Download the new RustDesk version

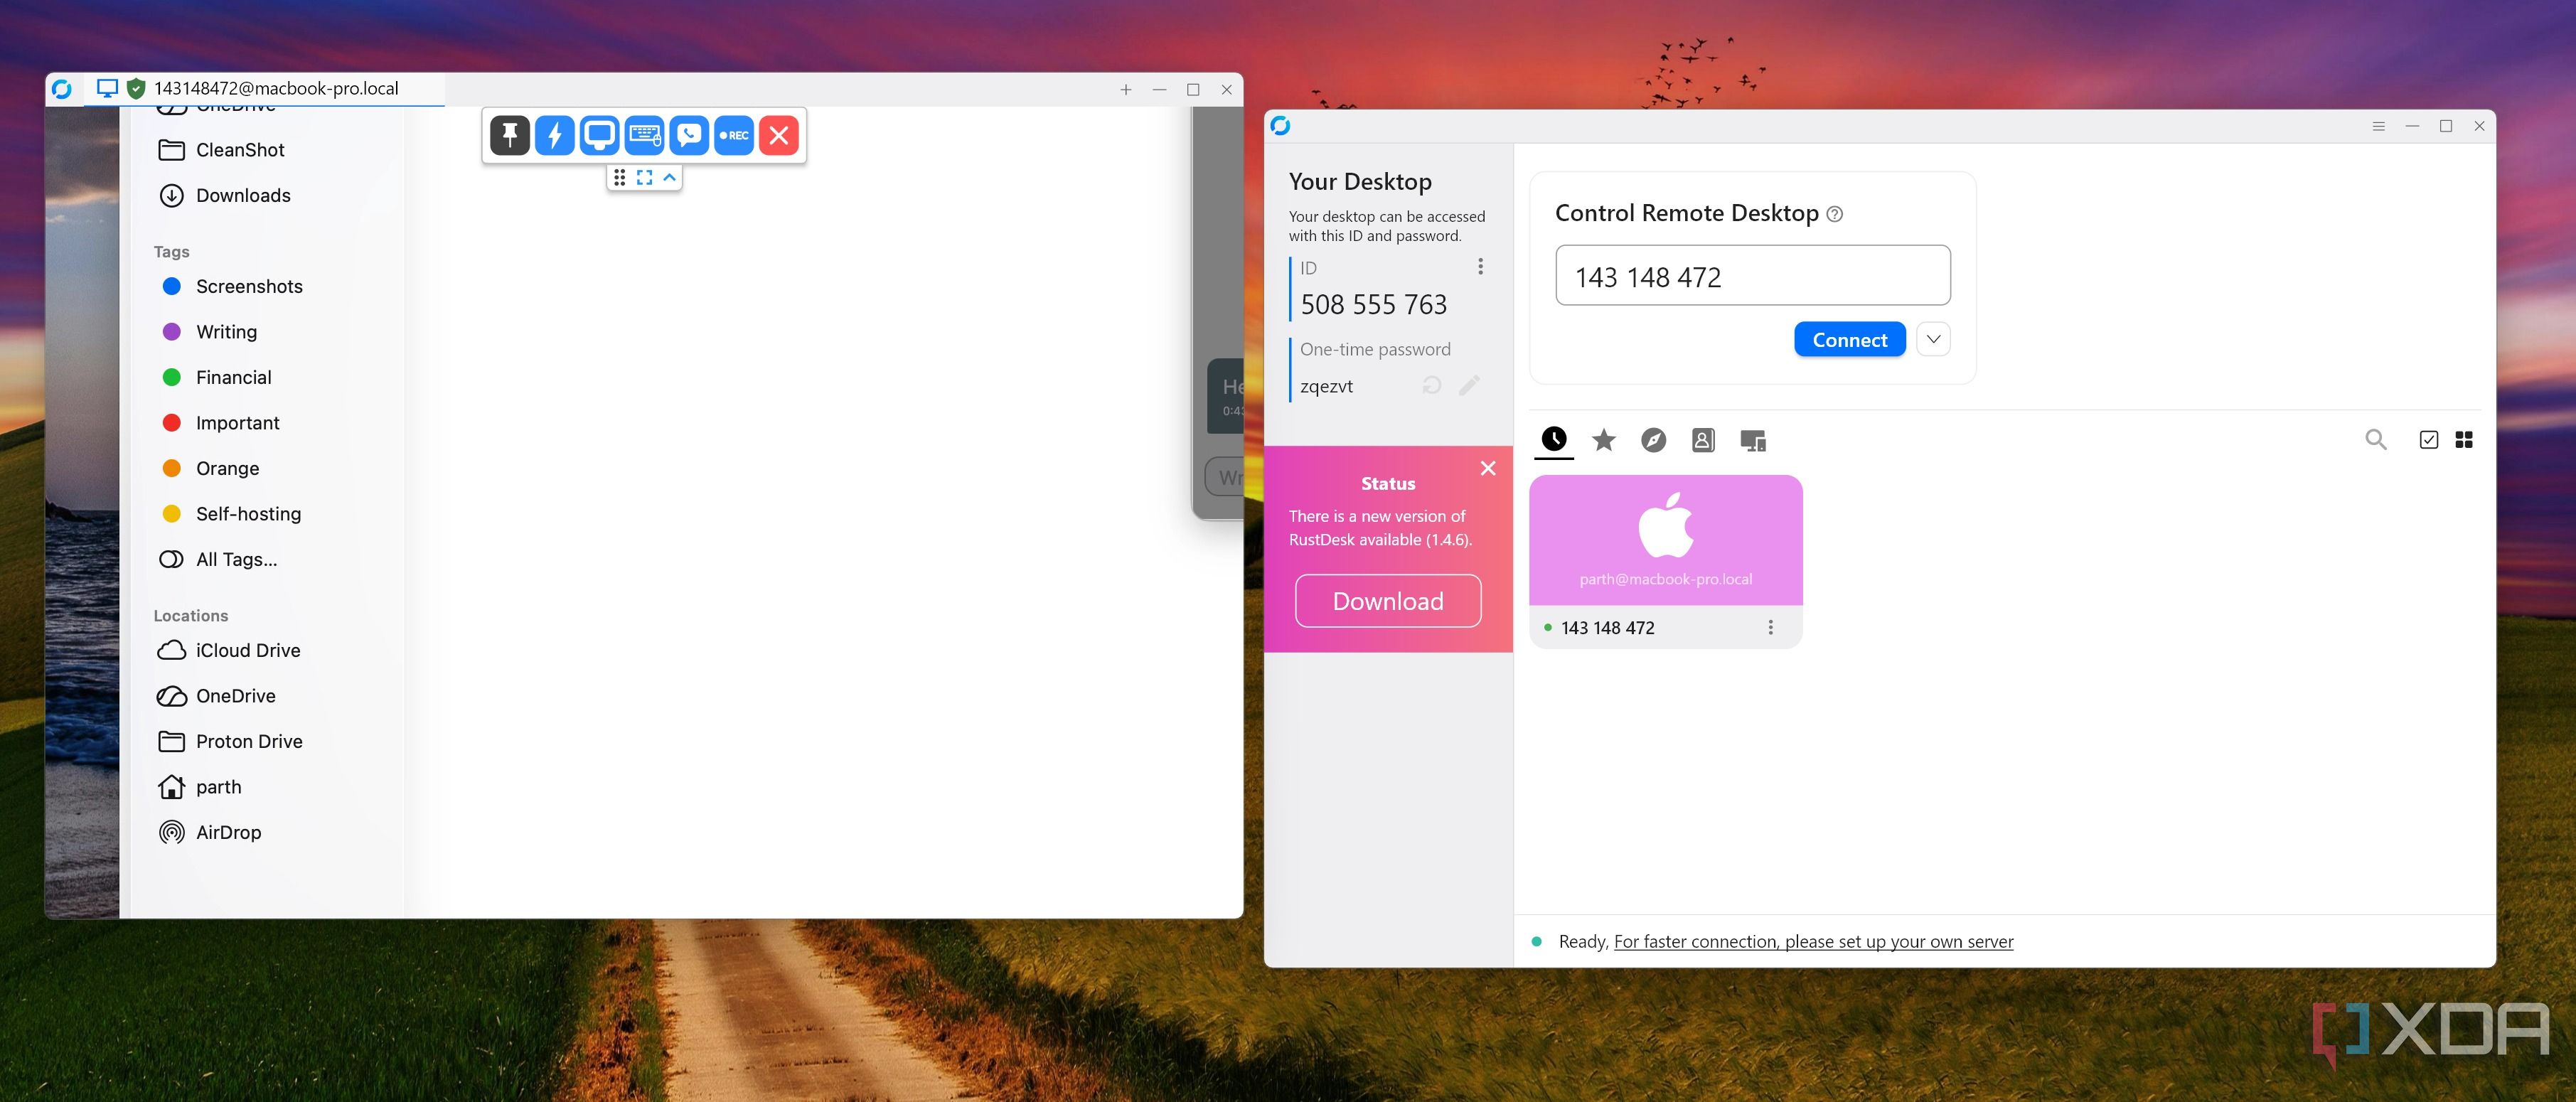click(x=1387, y=601)
